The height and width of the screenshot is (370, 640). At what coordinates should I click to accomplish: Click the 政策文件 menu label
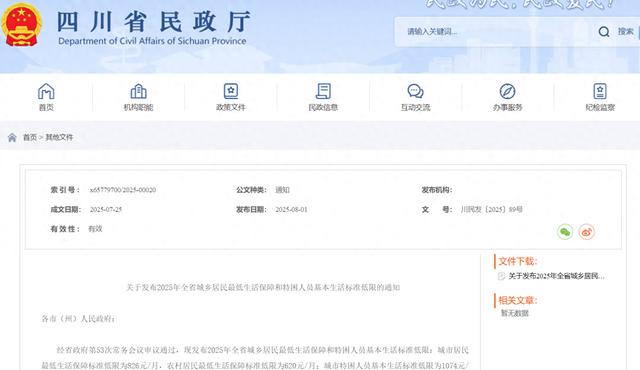(x=231, y=107)
